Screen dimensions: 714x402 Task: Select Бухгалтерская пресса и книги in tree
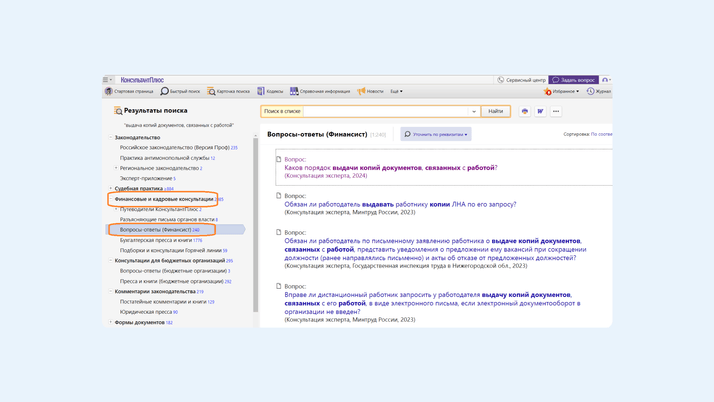pyautogui.click(x=160, y=240)
